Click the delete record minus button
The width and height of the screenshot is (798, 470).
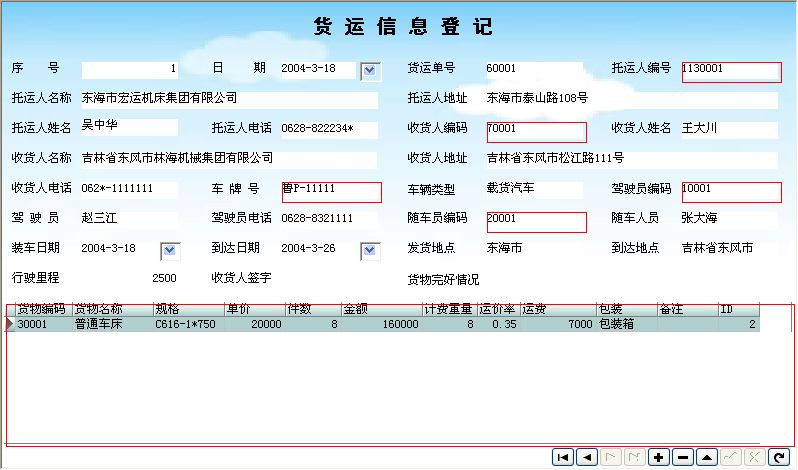point(683,457)
